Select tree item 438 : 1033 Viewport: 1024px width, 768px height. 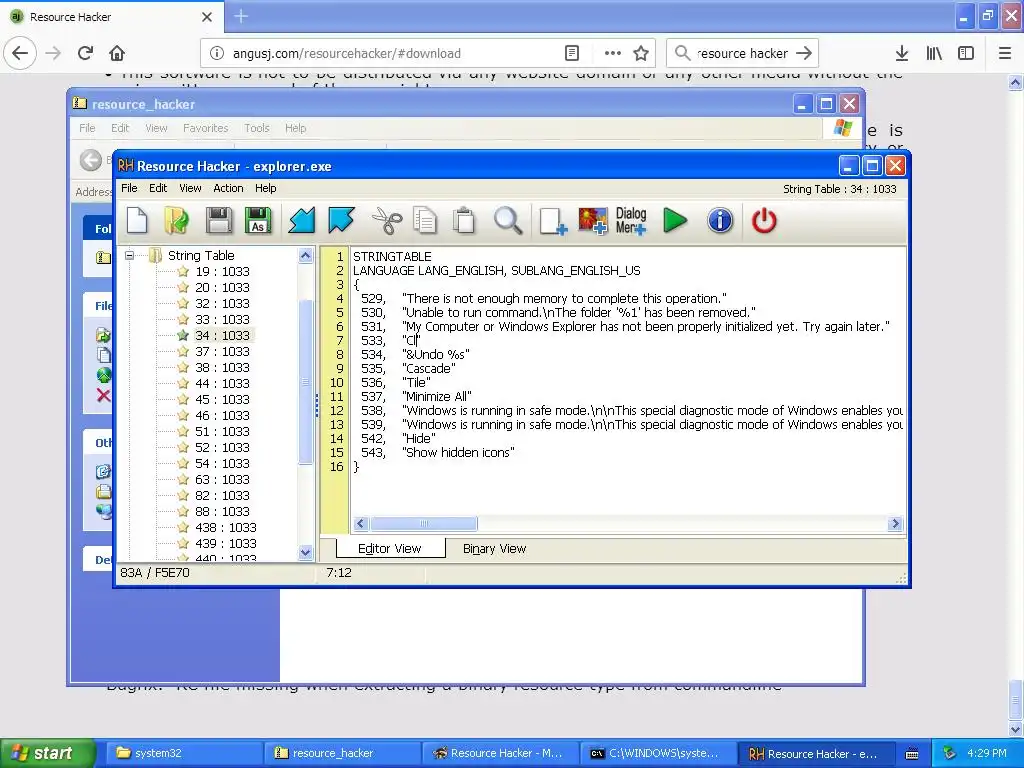(x=226, y=528)
